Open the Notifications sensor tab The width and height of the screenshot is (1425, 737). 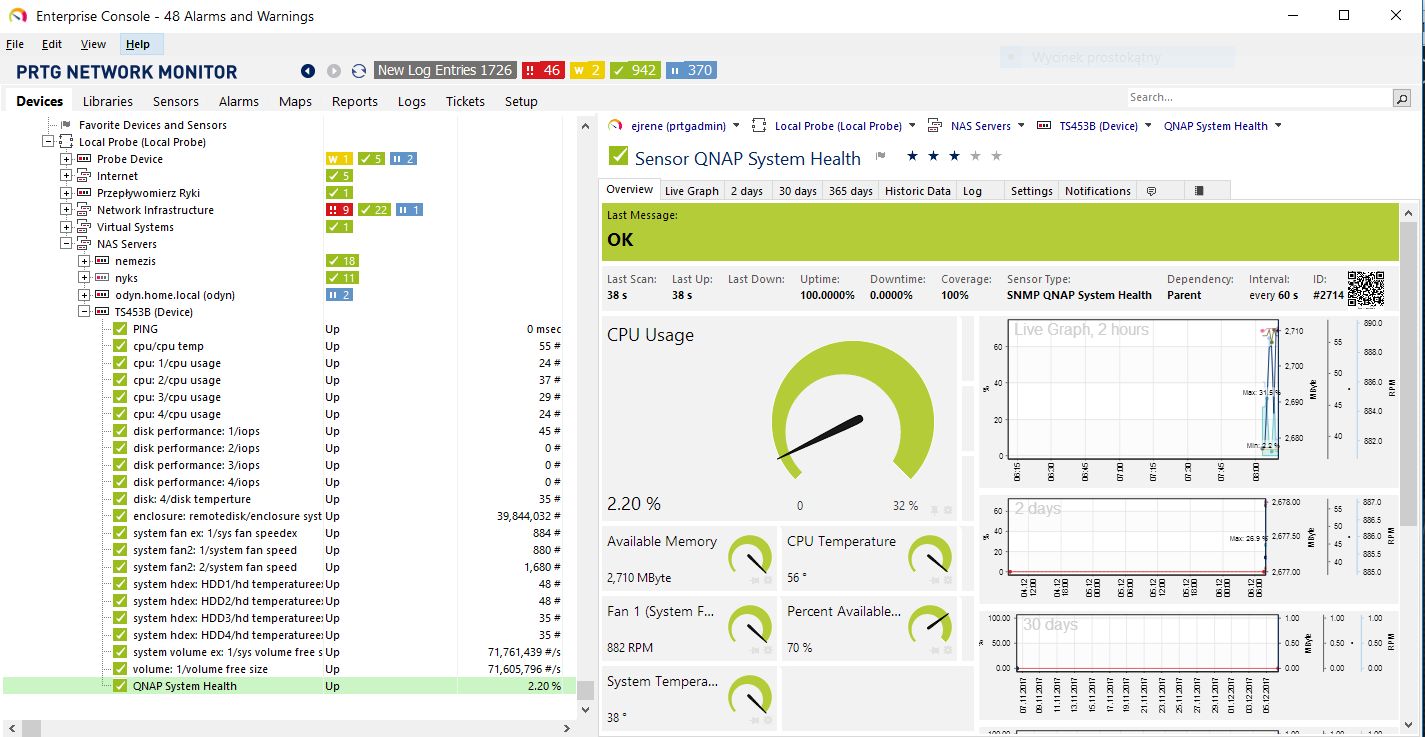1098,191
